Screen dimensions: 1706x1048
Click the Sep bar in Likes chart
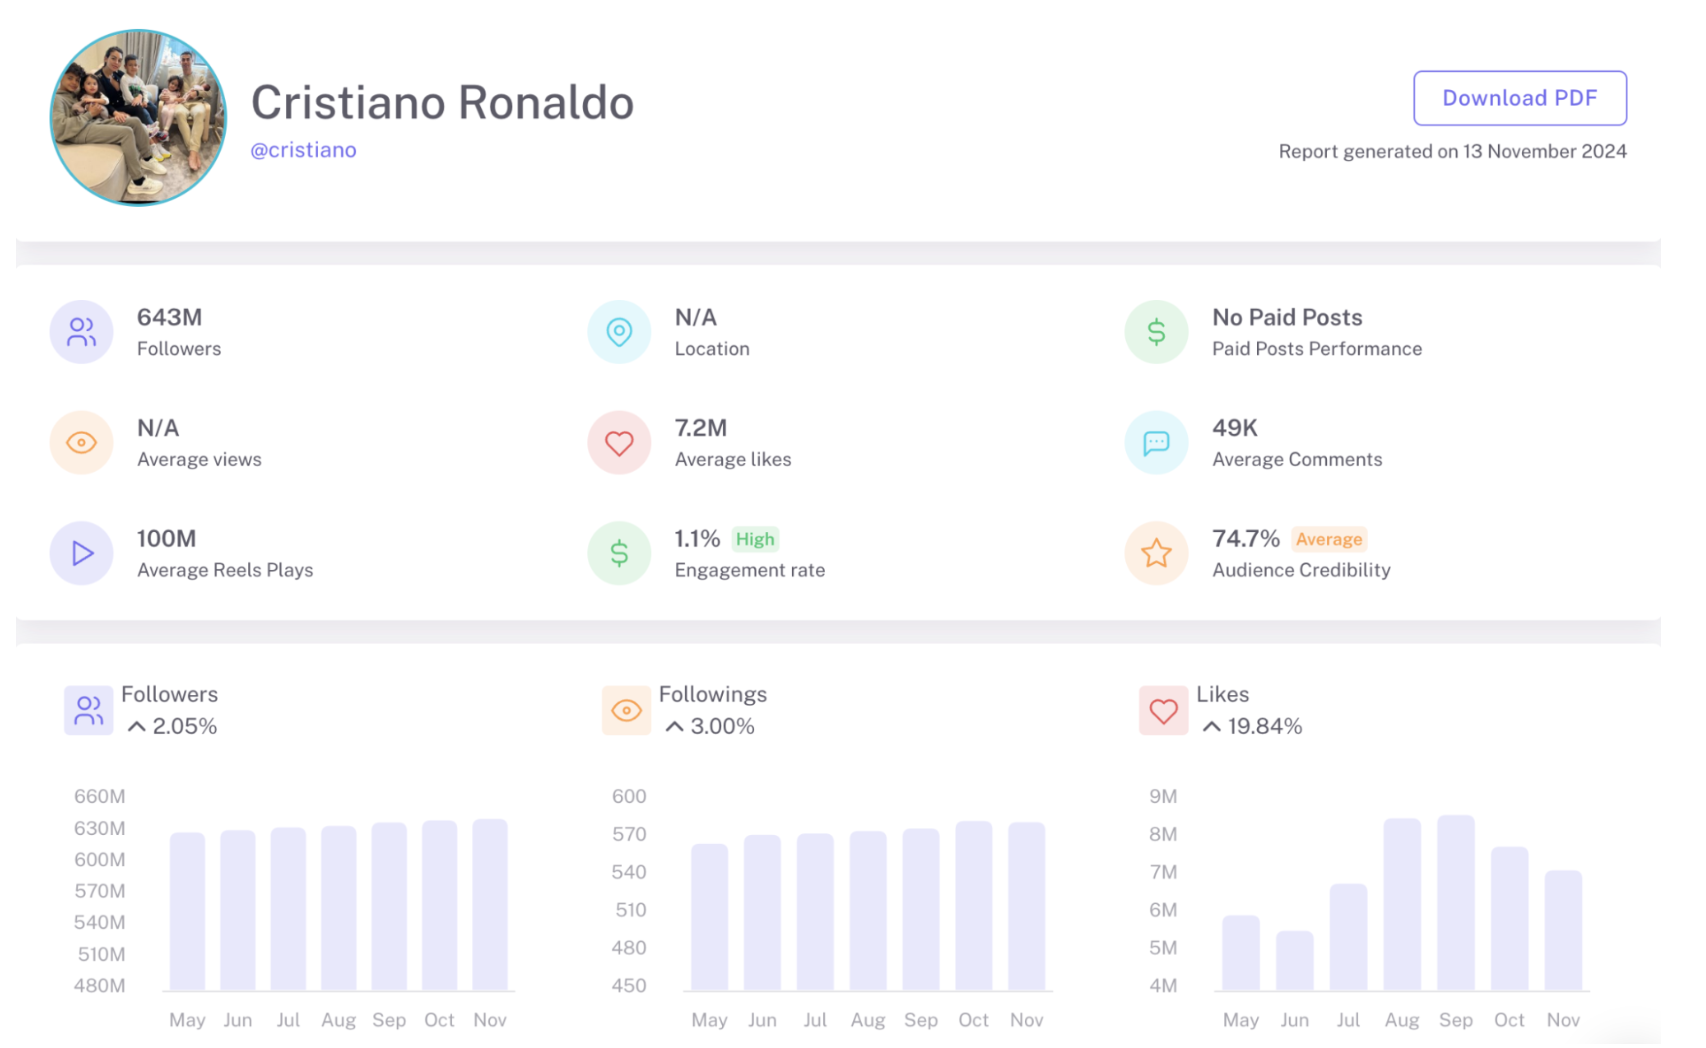[x=1456, y=903]
